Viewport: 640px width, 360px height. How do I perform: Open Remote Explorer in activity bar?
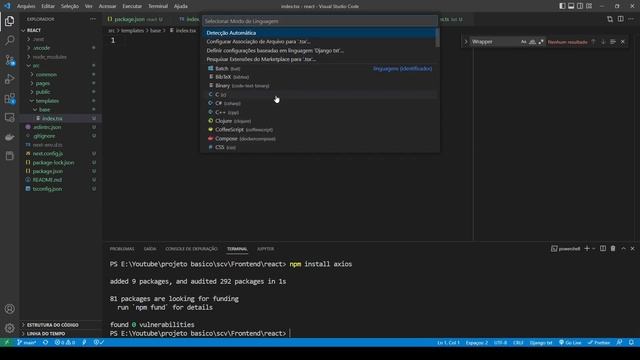click(x=9, y=118)
